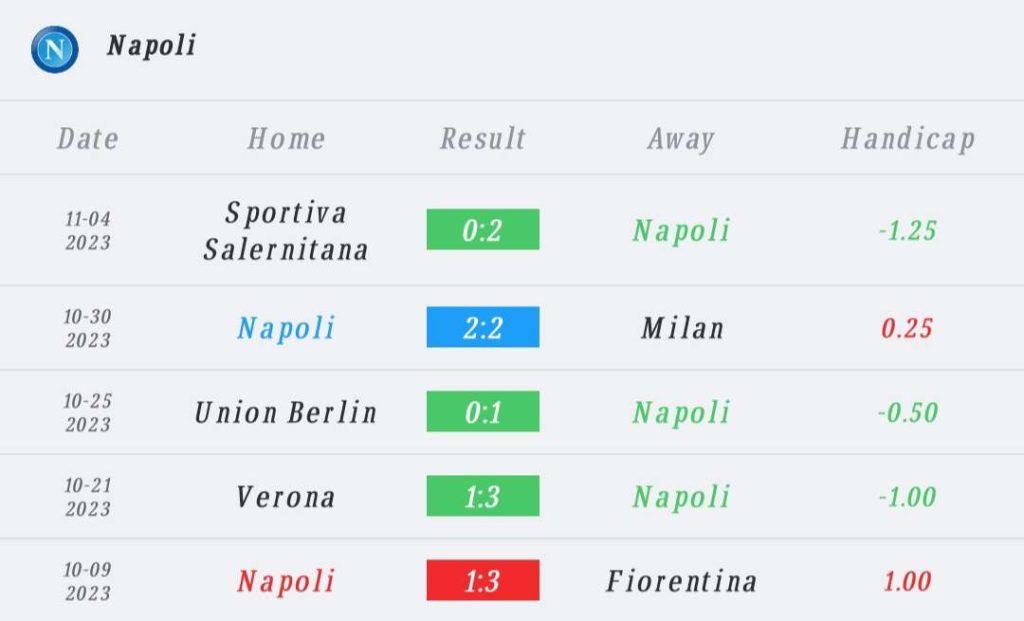Click the Result column header
This screenshot has height=621, width=1024.
click(x=483, y=138)
